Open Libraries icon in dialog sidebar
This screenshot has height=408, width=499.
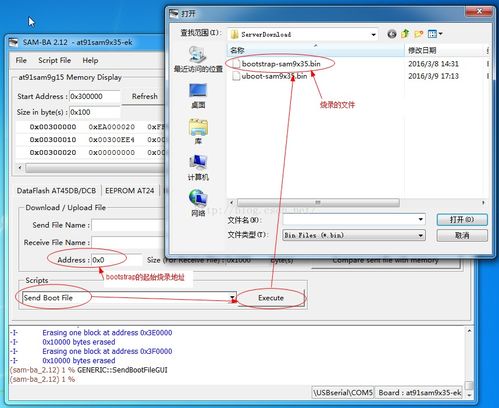pyautogui.click(x=198, y=131)
